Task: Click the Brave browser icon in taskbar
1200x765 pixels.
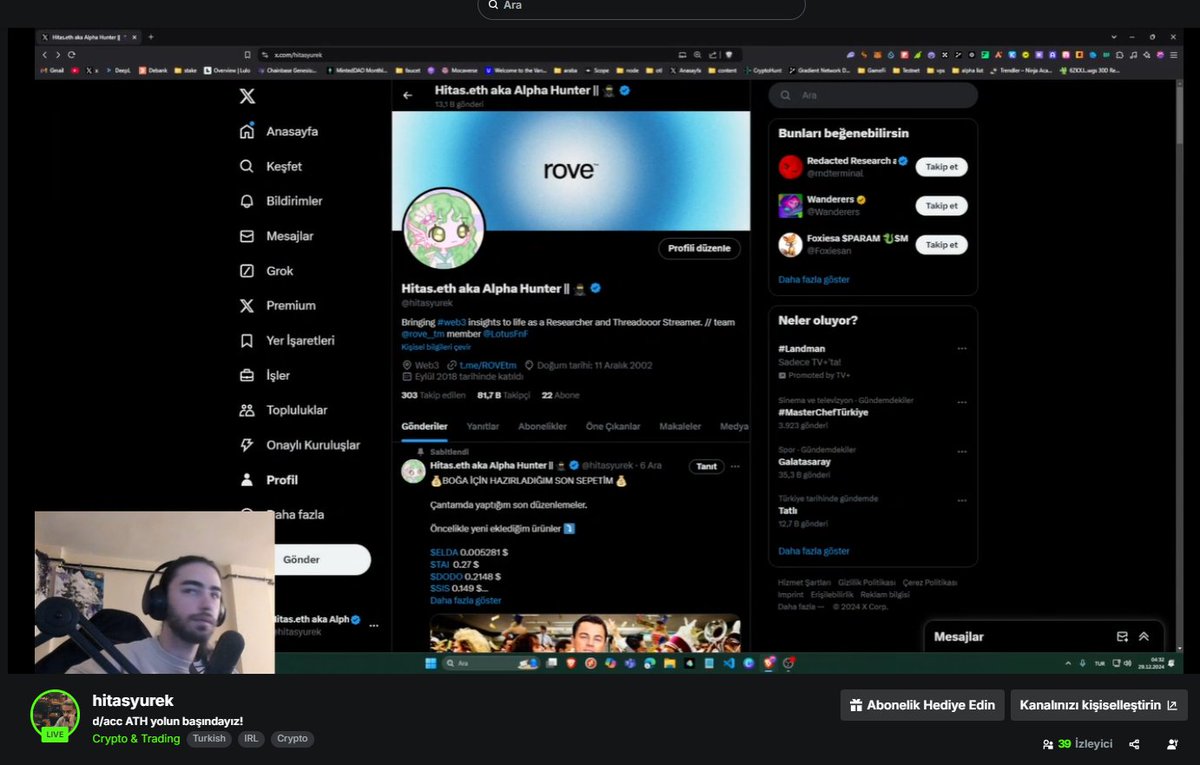Action: point(572,663)
